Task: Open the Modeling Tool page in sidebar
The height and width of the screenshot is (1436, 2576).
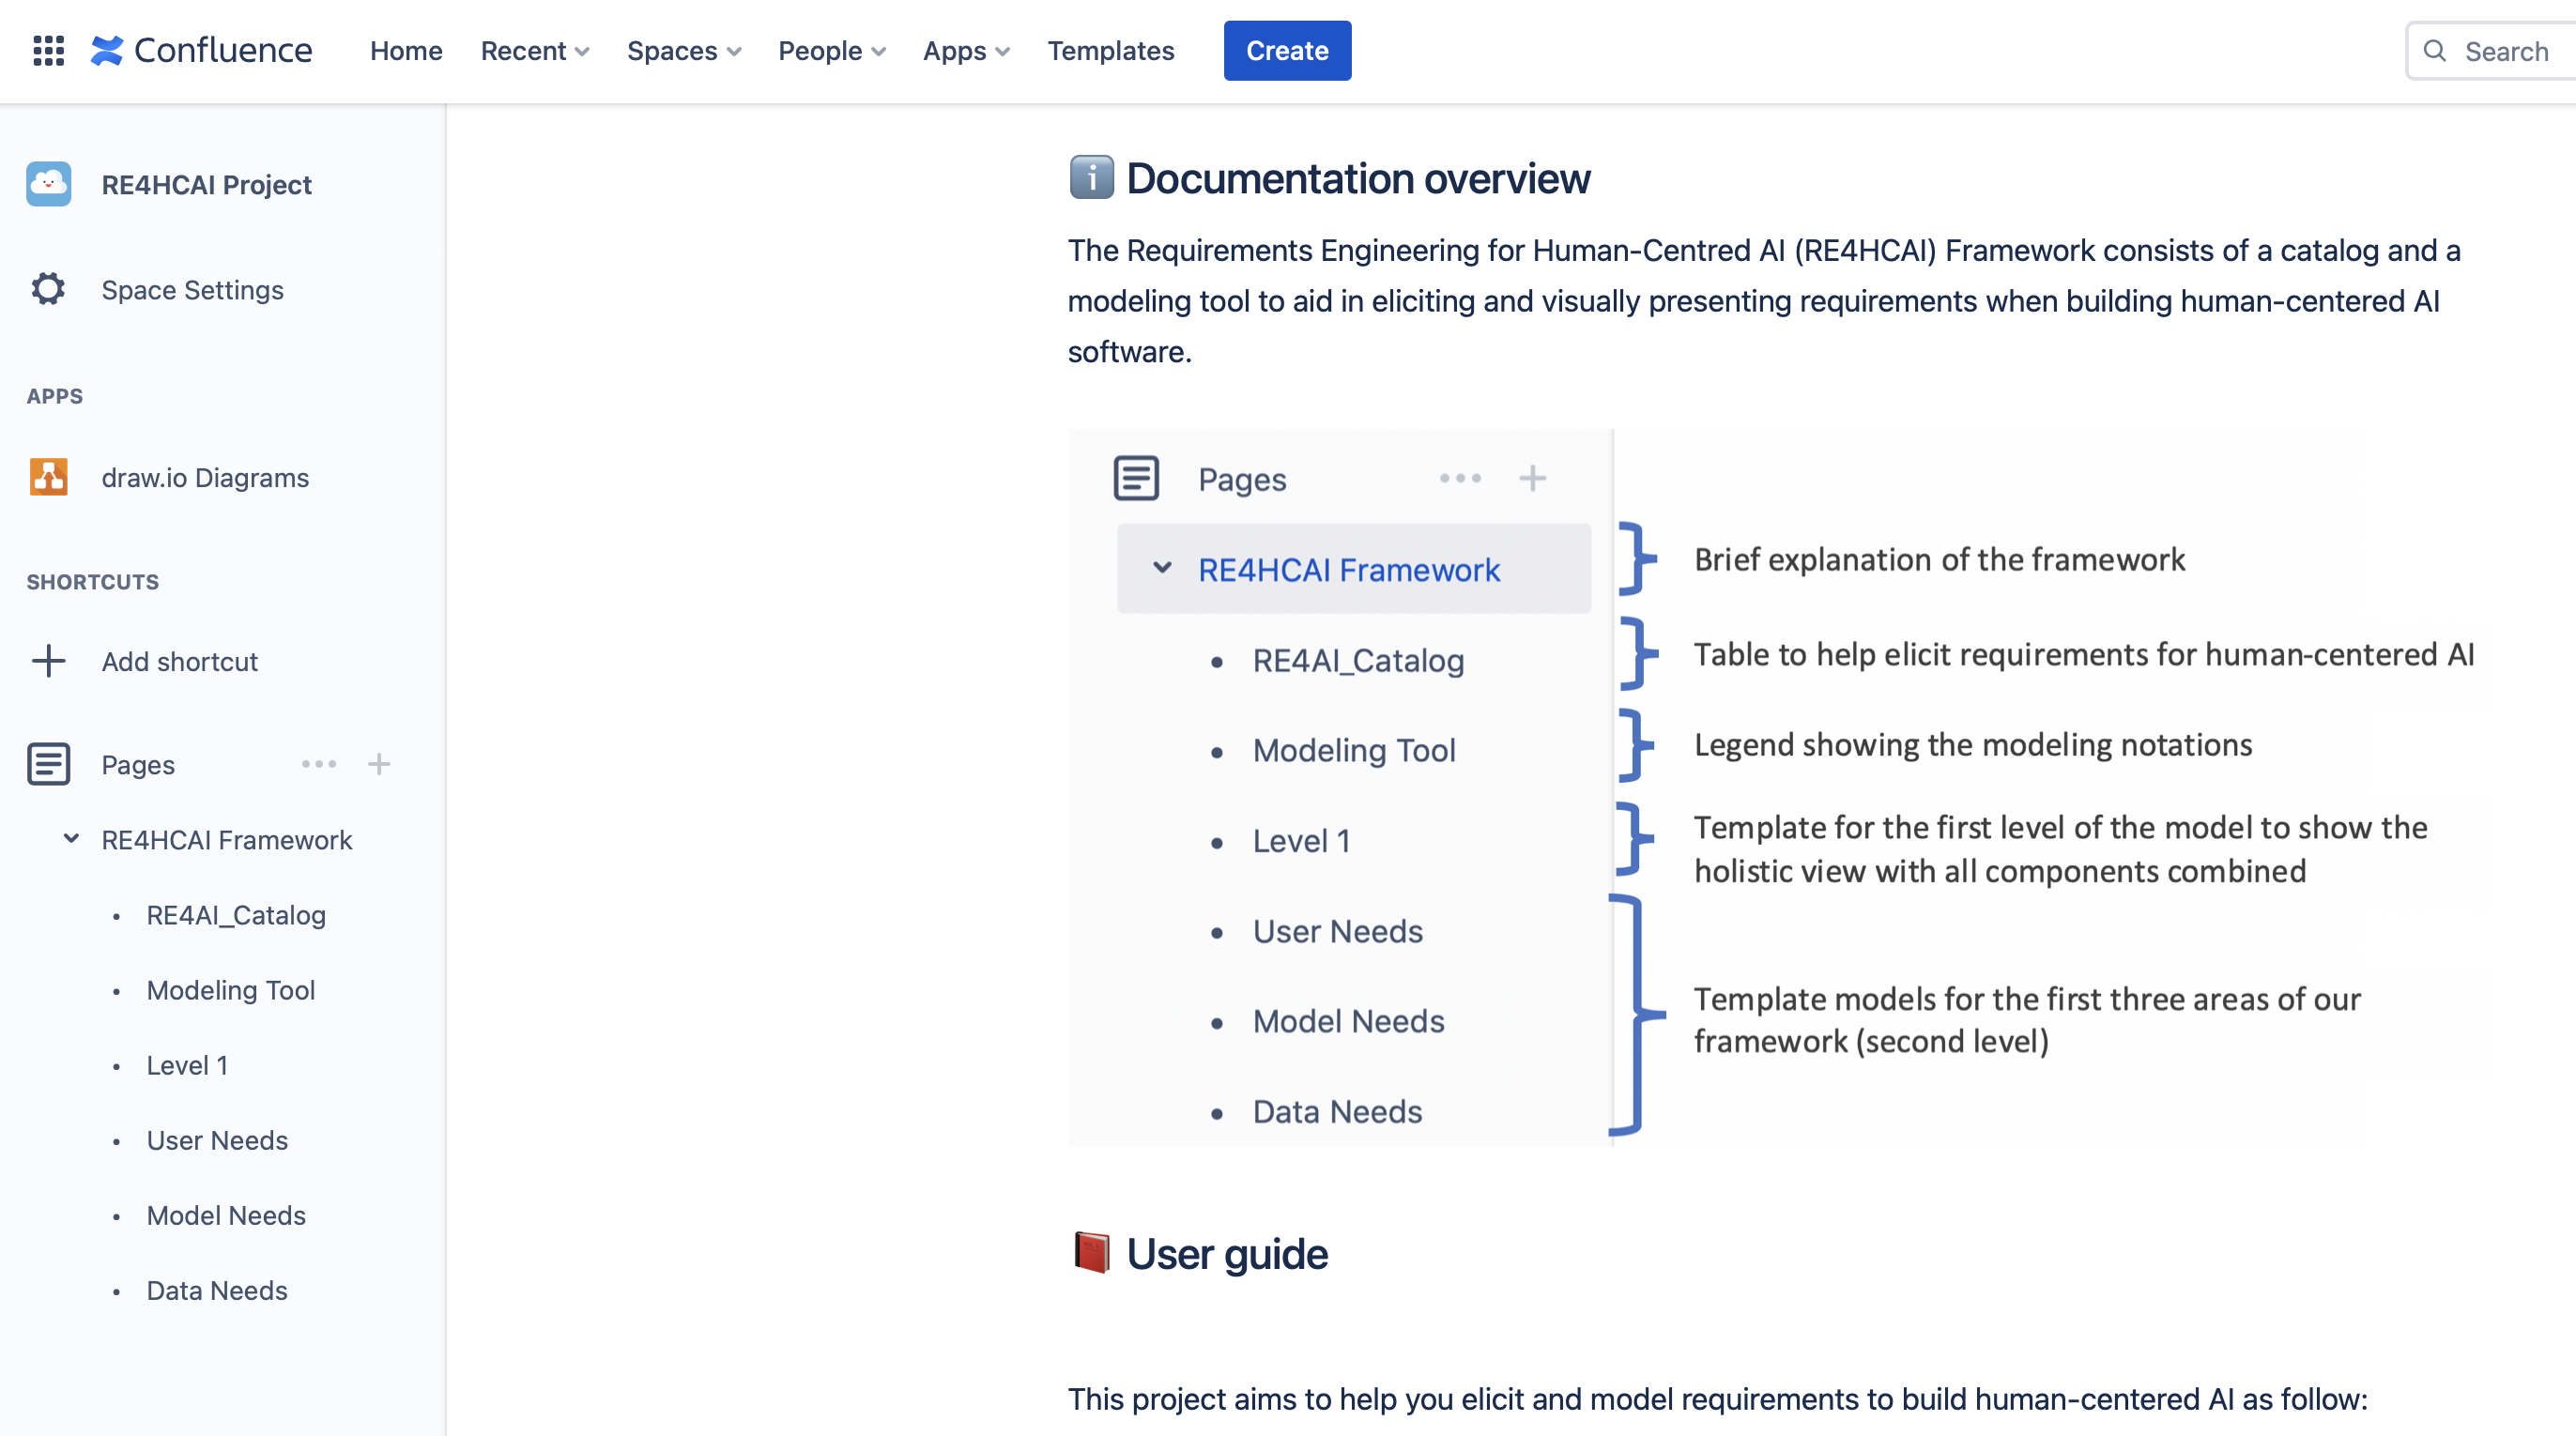Action: pos(231,990)
